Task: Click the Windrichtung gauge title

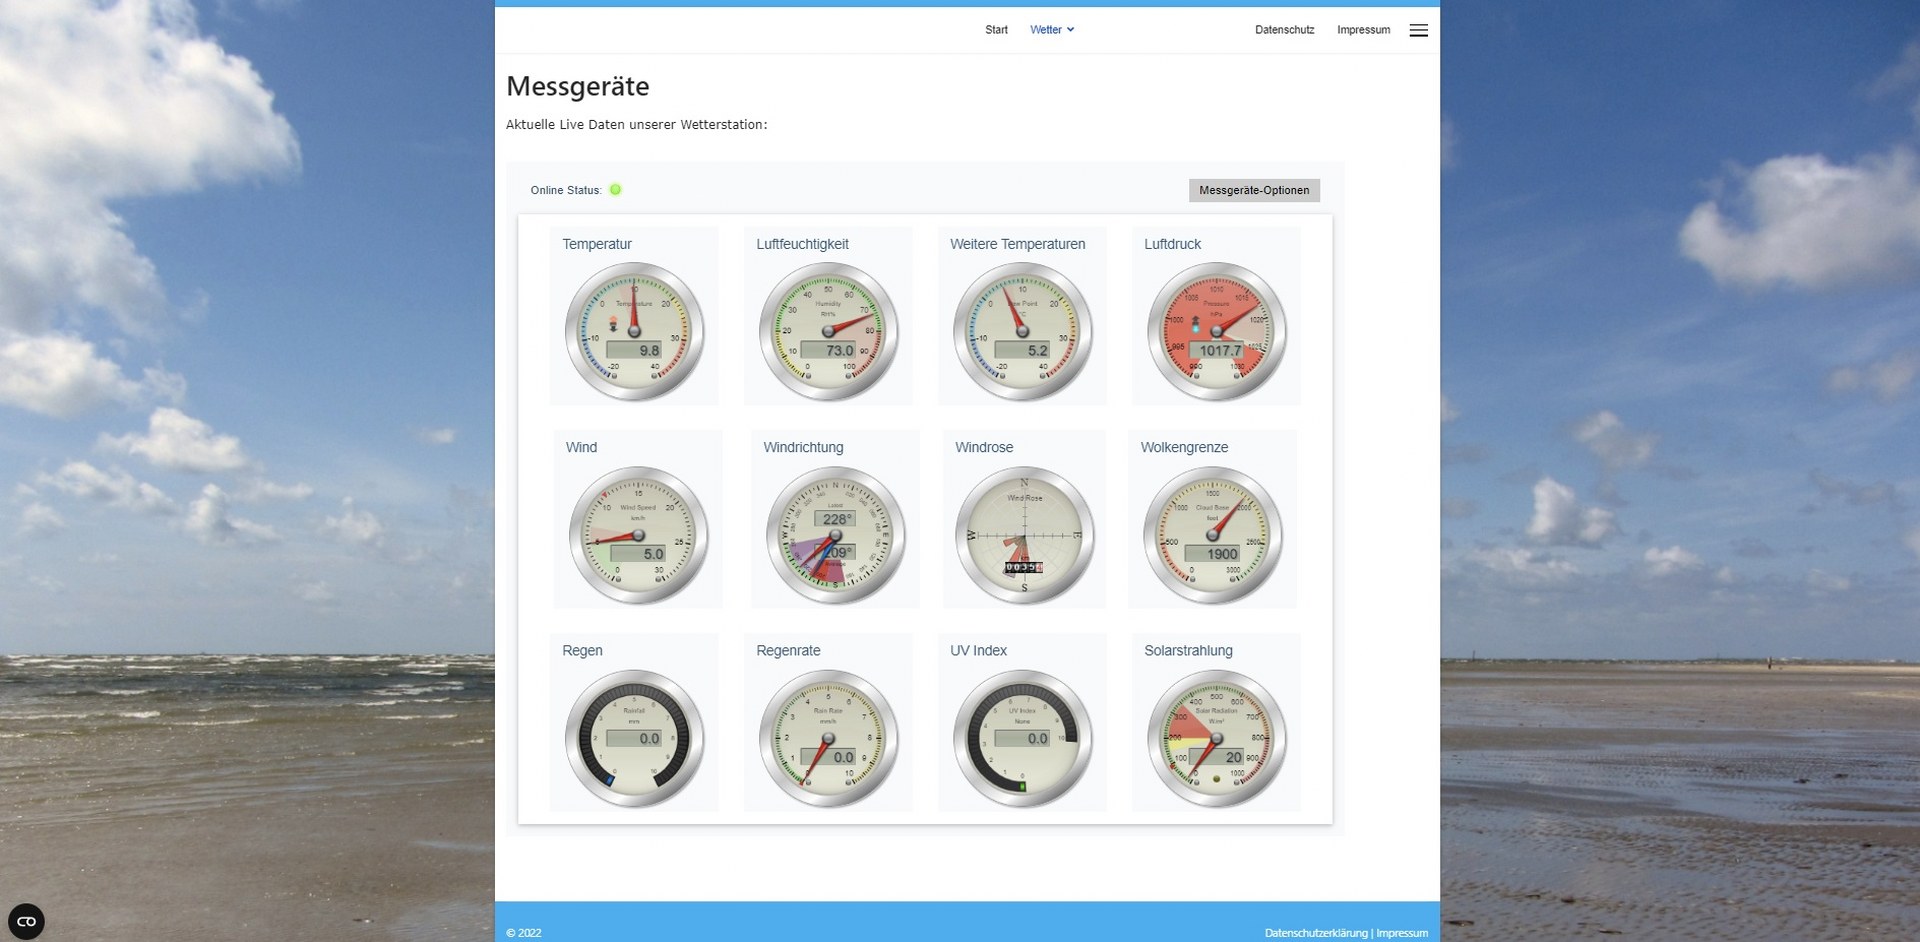Action: click(803, 447)
